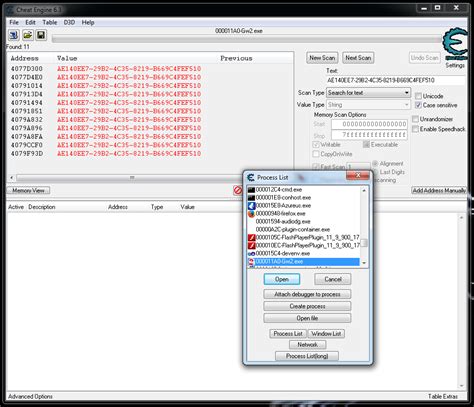Toggle the CopyOnWrite checkbox
The height and width of the screenshot is (407, 474).
coord(316,154)
